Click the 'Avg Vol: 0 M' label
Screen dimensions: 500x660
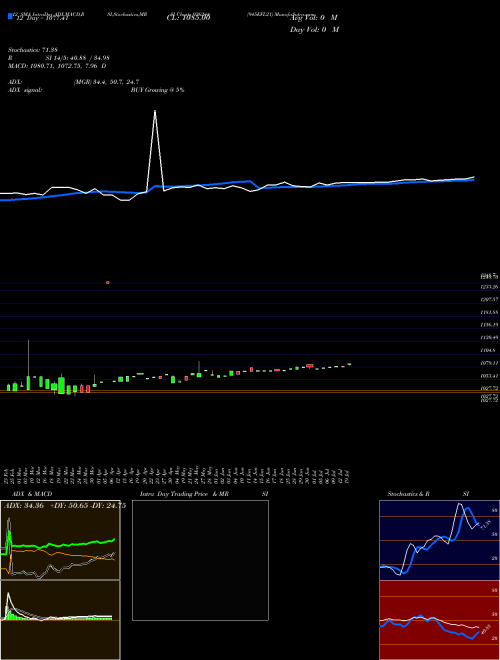314,18
